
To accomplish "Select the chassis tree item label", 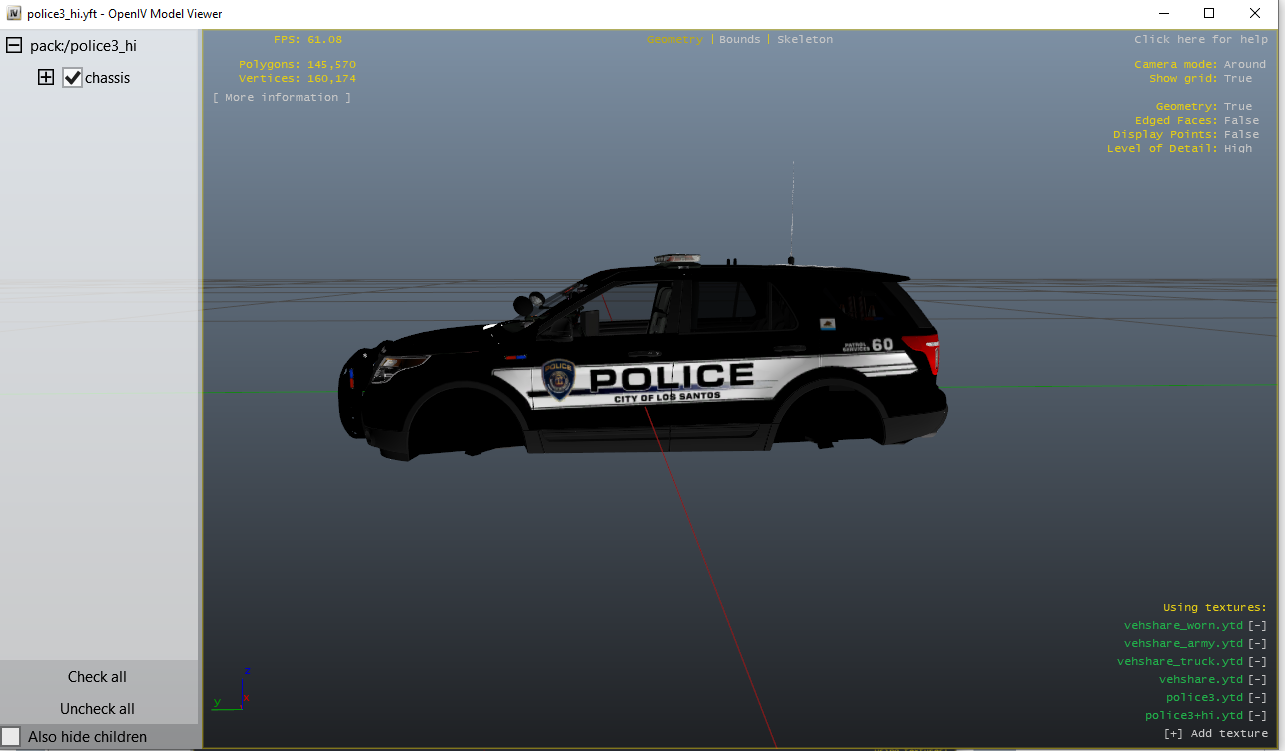I will [107, 77].
